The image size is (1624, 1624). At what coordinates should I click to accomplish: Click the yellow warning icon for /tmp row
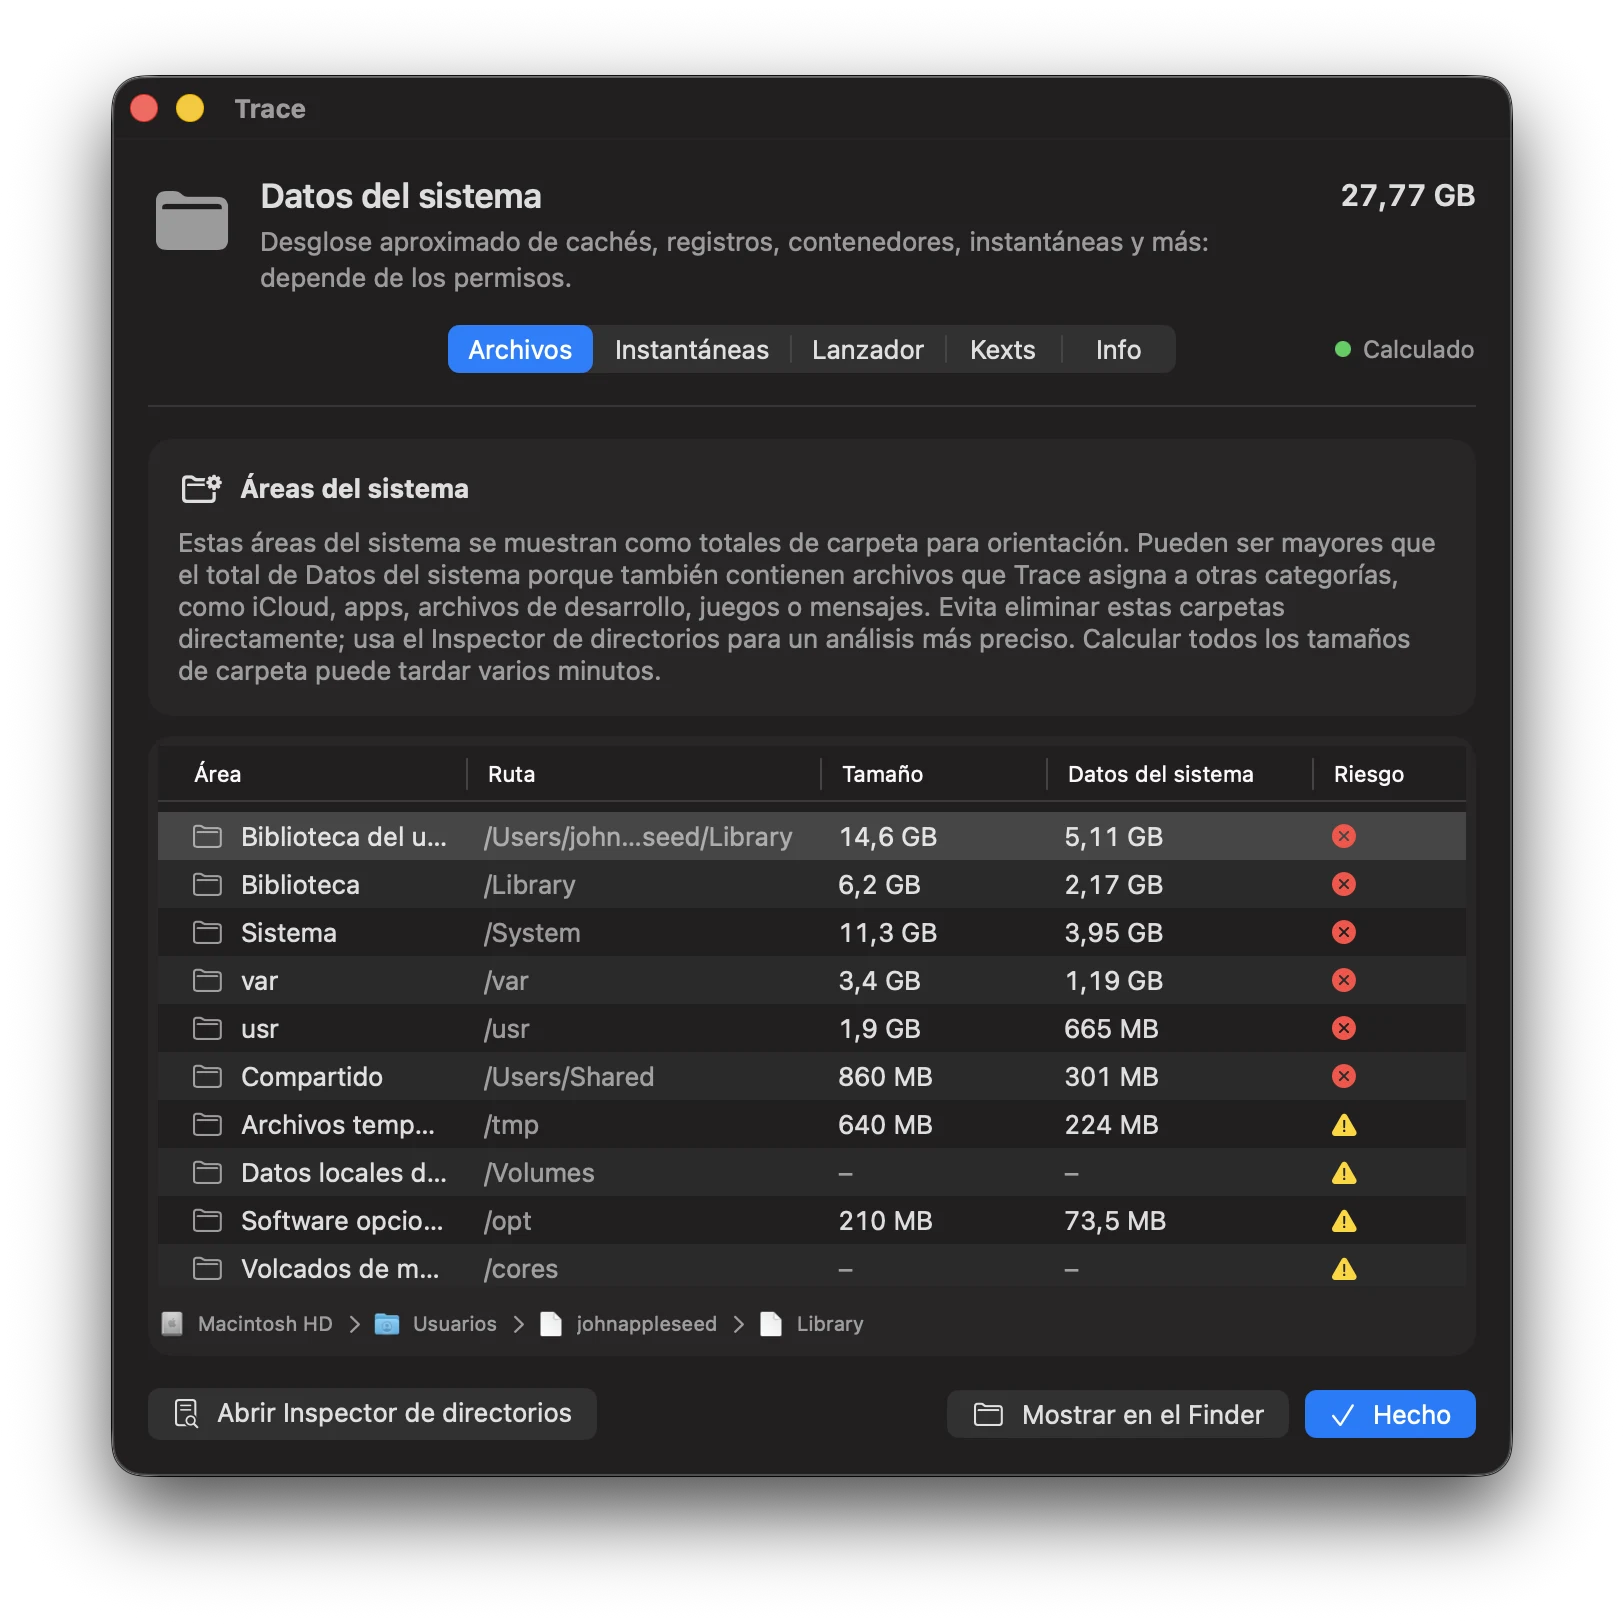click(x=1344, y=1125)
